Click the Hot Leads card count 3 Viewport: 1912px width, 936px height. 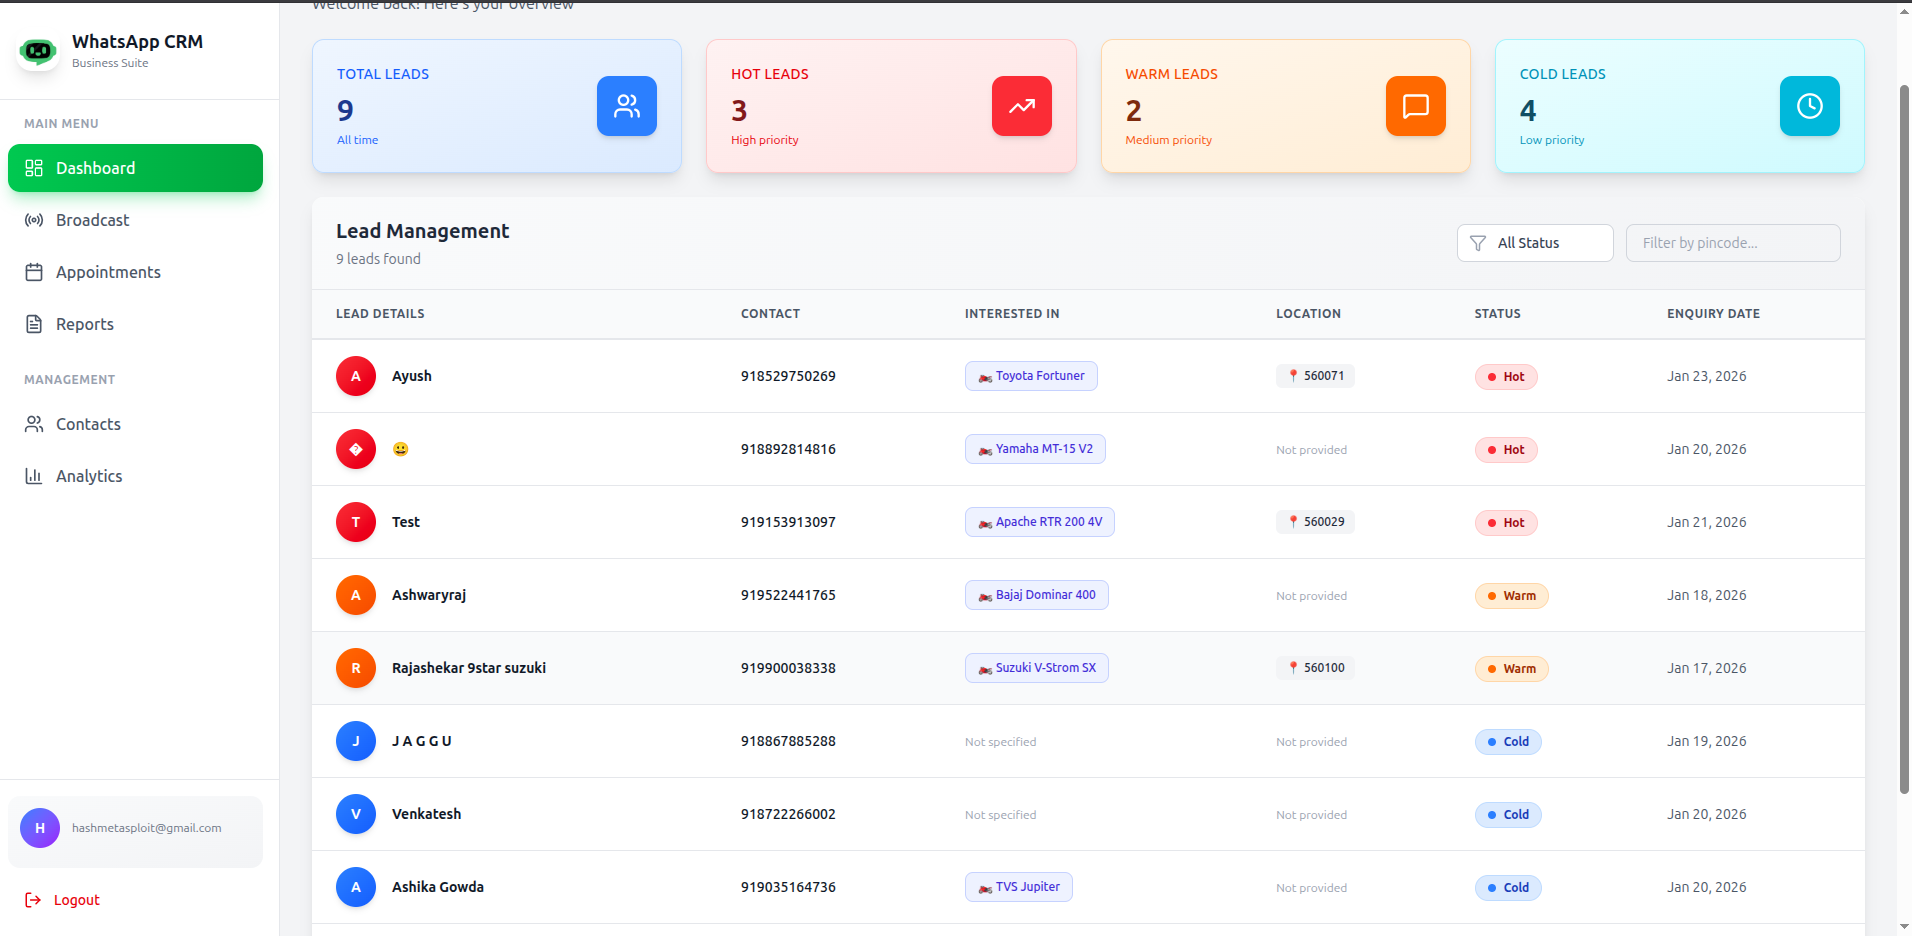739,110
